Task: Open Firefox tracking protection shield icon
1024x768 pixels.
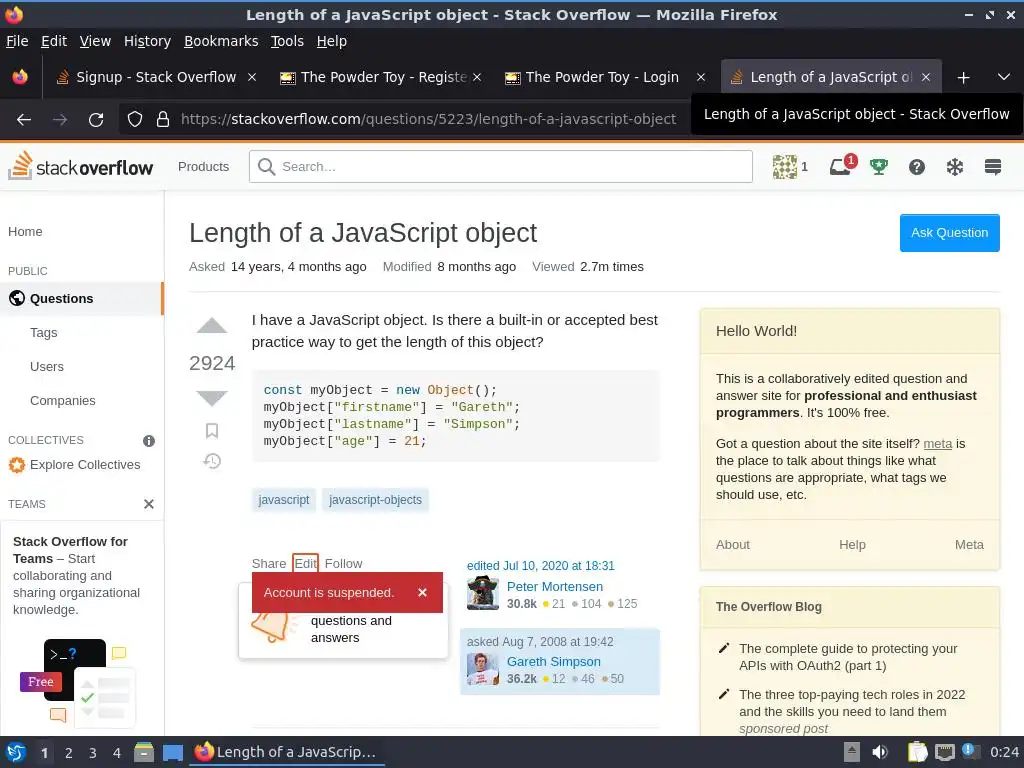Action: click(135, 120)
